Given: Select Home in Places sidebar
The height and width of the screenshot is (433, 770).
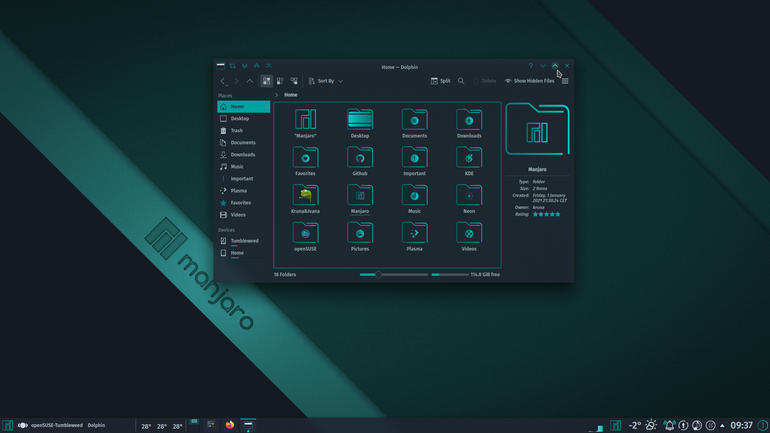Looking at the screenshot, I should [244, 107].
